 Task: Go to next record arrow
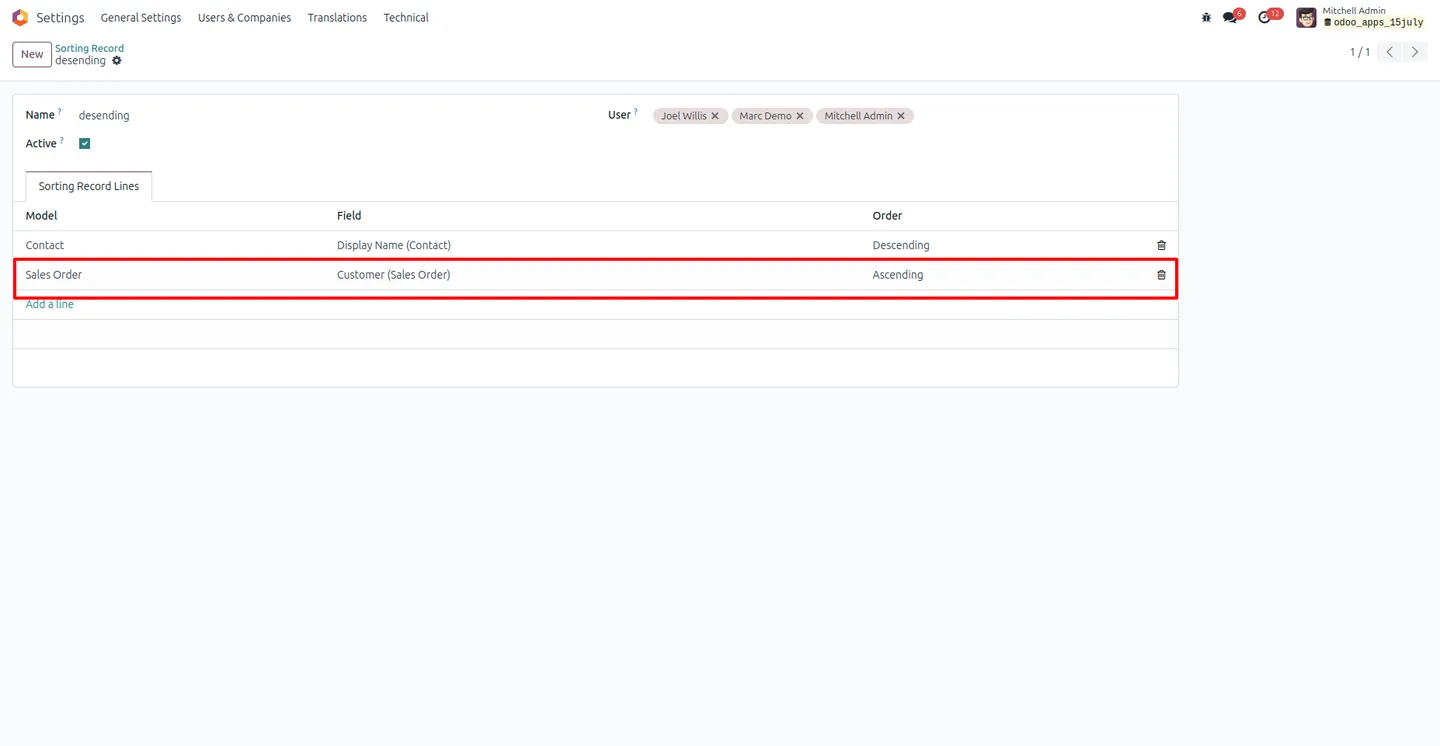click(1415, 52)
